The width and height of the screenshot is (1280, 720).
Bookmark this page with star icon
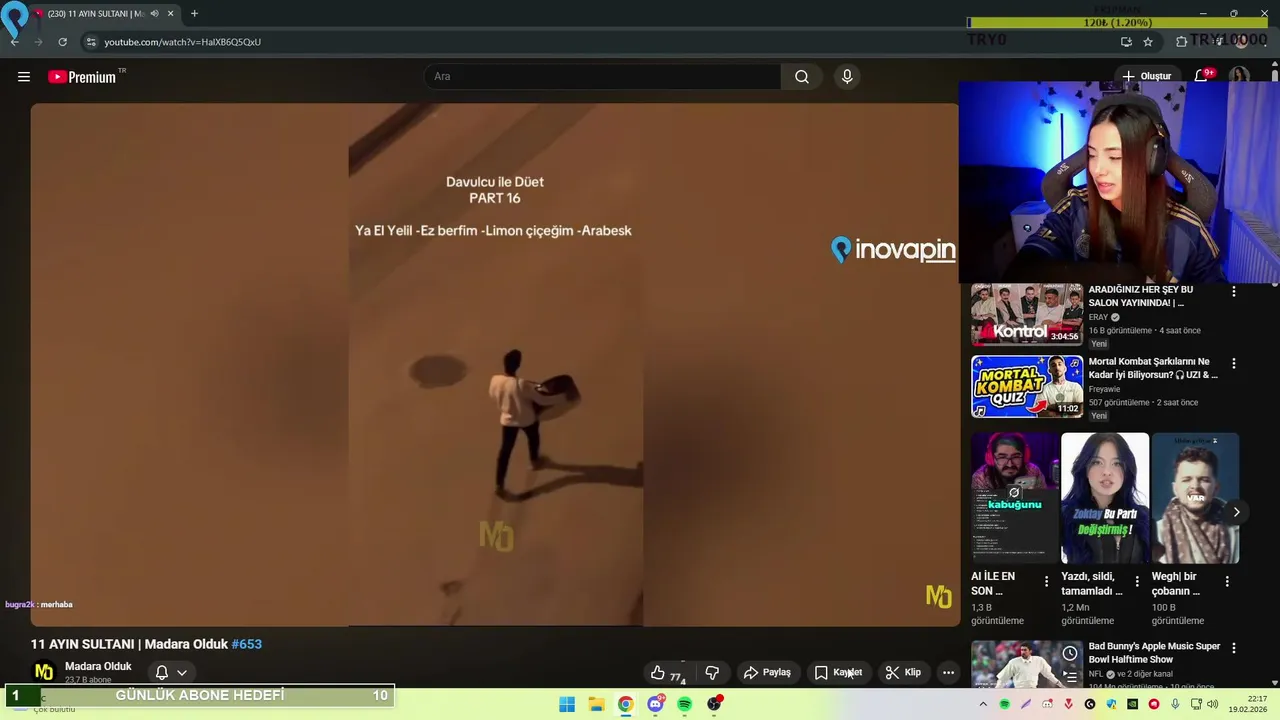pyautogui.click(x=1148, y=42)
